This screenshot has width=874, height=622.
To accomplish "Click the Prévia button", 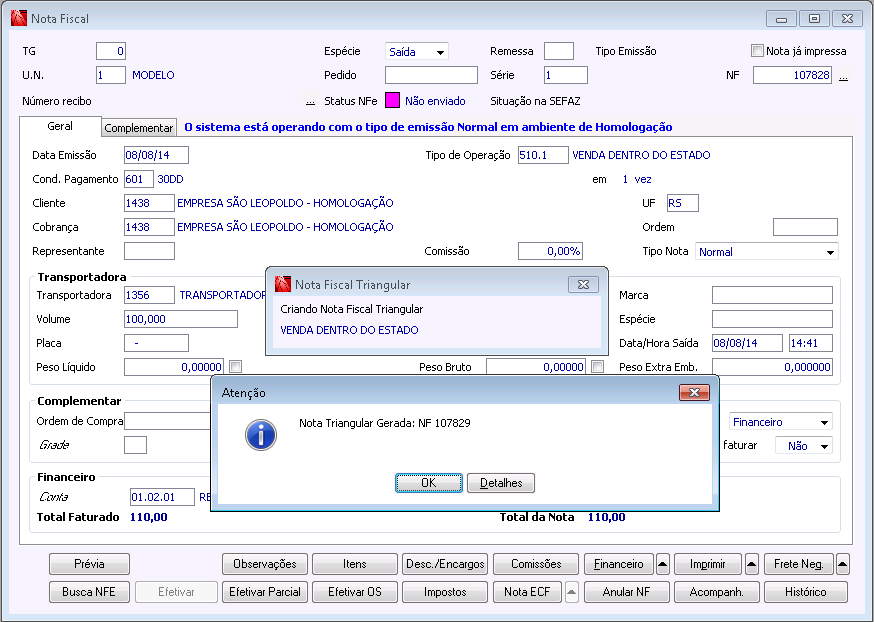I will pos(89,564).
